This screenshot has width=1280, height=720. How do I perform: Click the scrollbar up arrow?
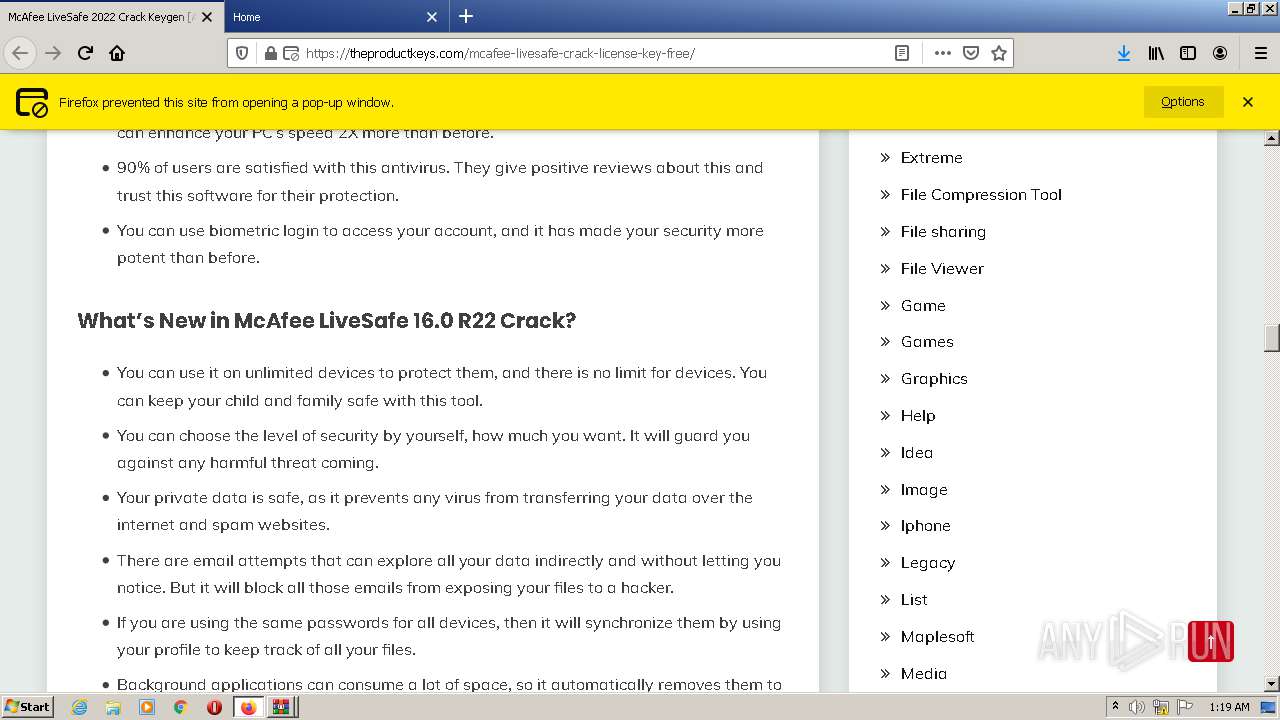pos(1272,138)
